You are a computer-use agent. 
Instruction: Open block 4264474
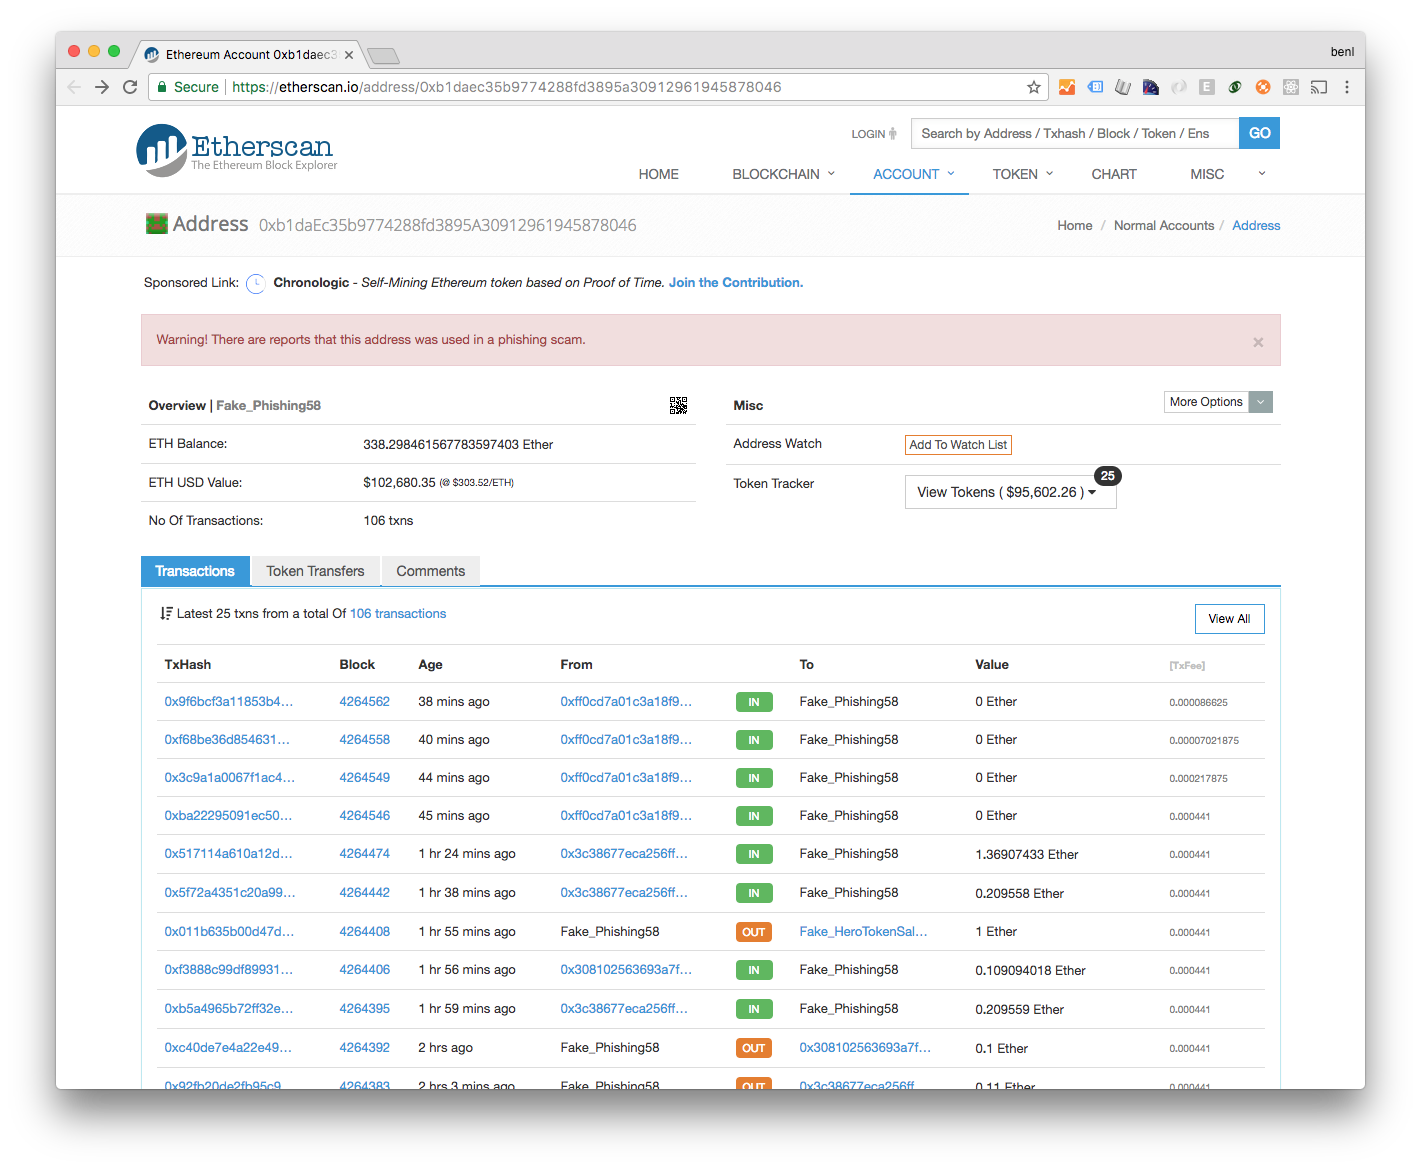pos(364,854)
